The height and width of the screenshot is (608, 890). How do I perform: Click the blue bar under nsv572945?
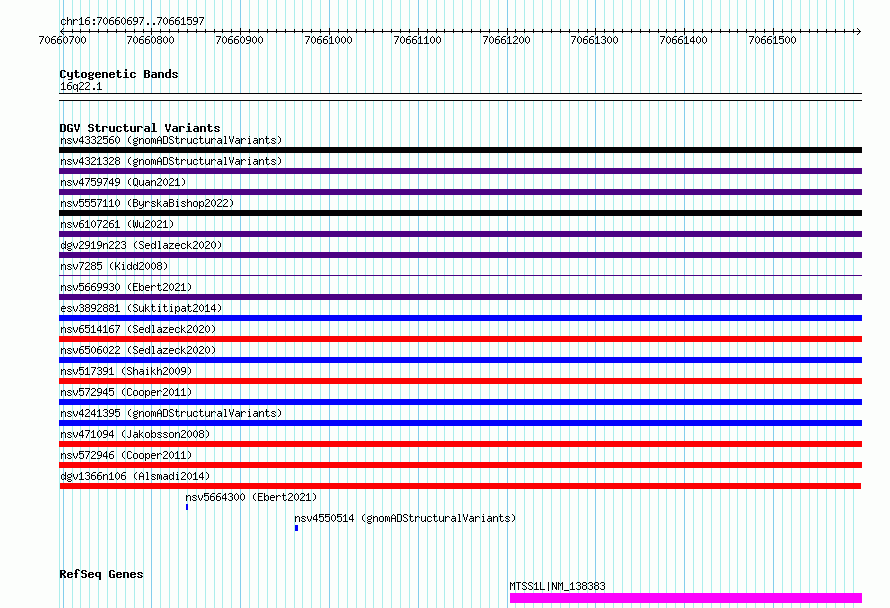pos(460,402)
